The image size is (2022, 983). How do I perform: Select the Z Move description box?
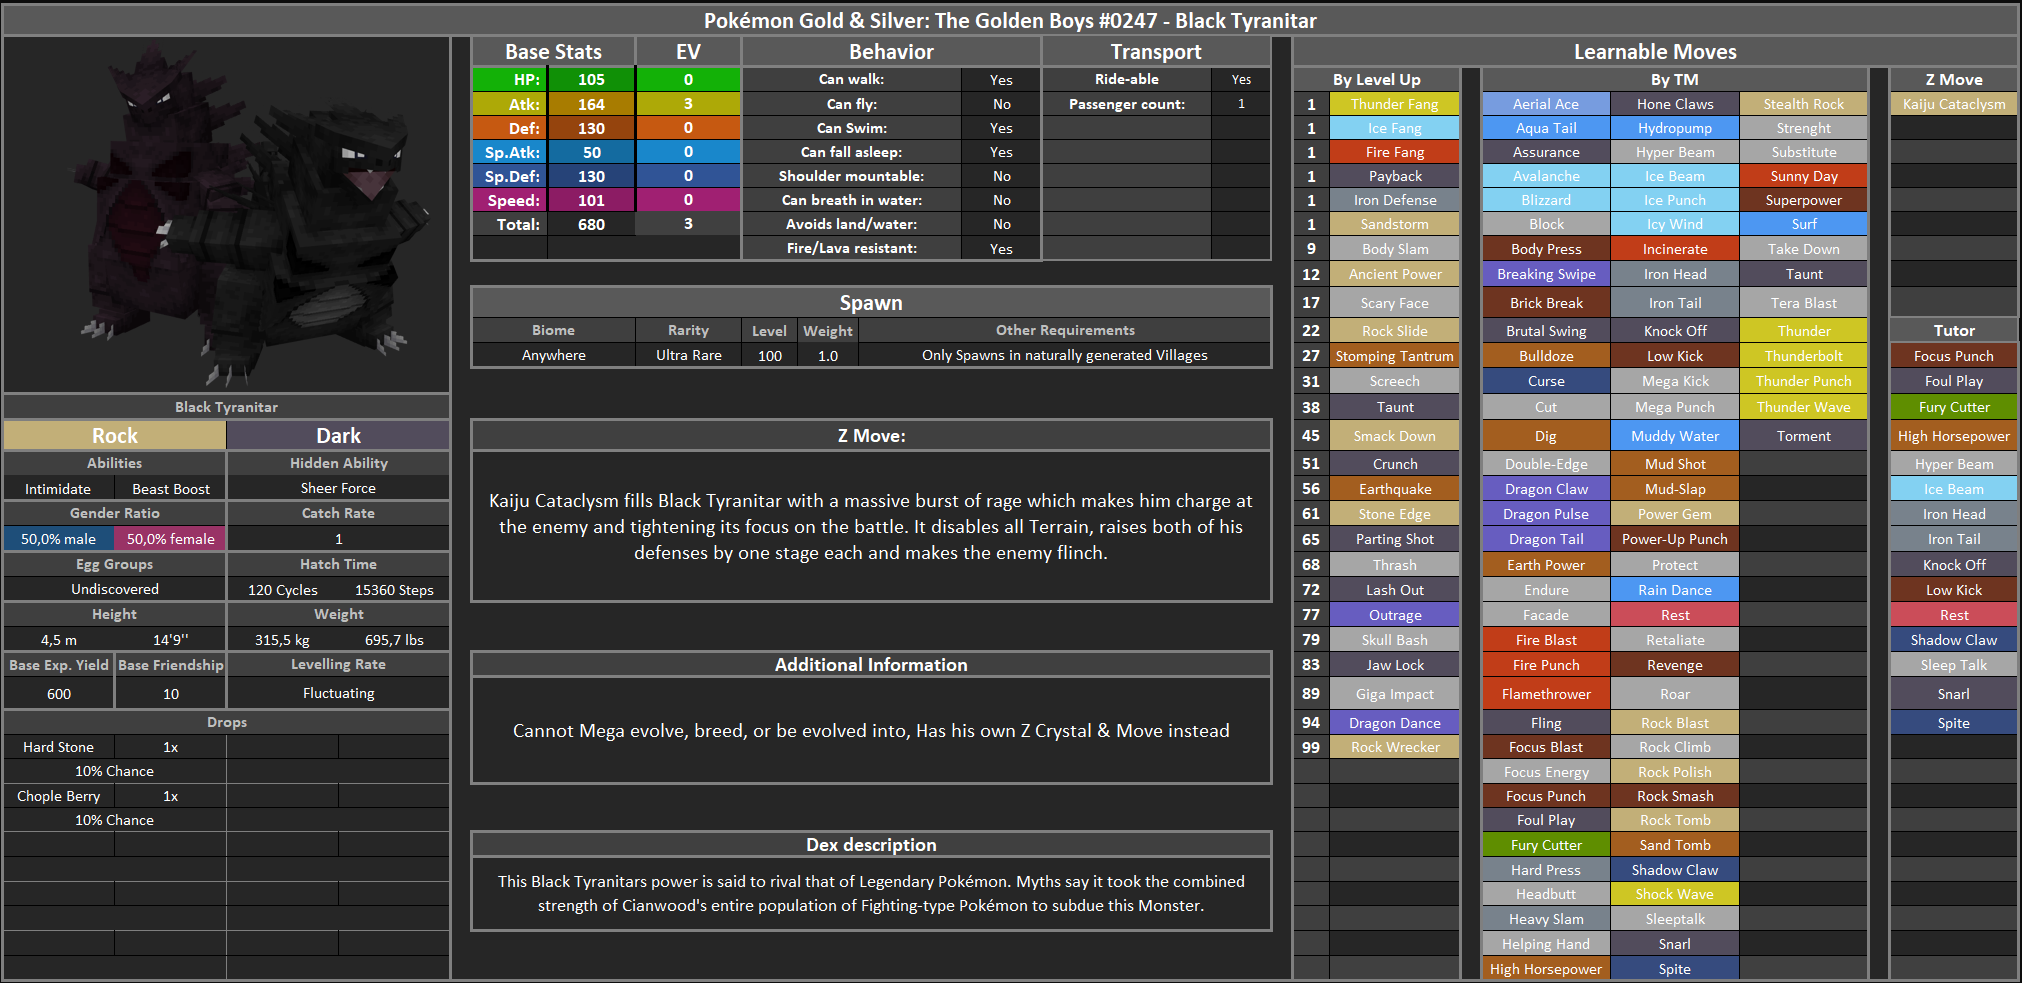tap(871, 527)
